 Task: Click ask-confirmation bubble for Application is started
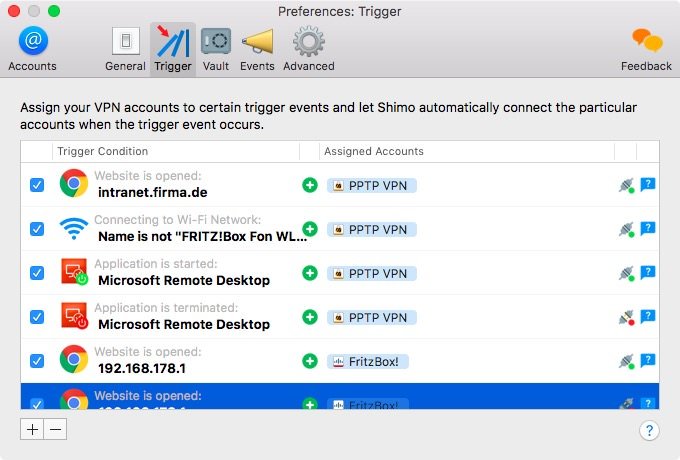pos(648,273)
